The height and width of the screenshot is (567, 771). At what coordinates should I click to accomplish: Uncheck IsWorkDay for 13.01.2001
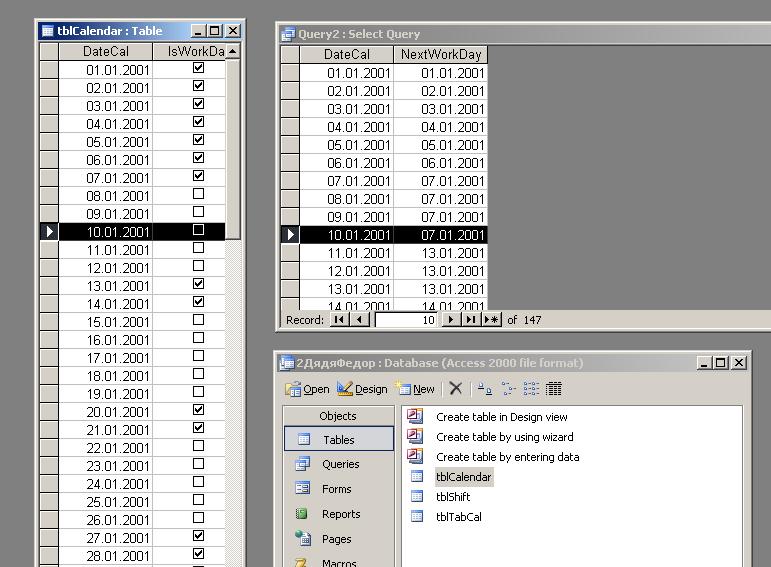coord(198,284)
